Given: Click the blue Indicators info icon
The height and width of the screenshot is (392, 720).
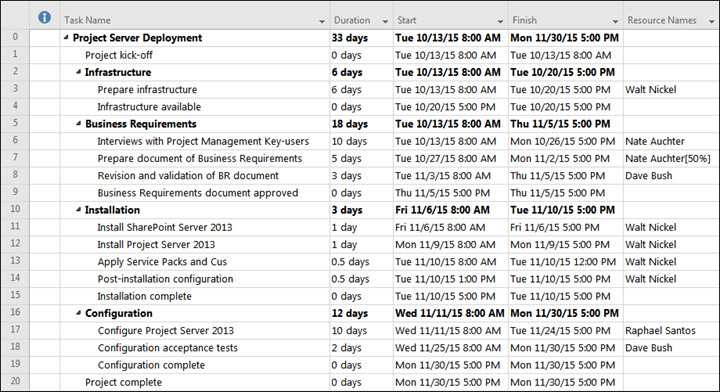Looking at the screenshot, I should pyautogui.click(x=45, y=17).
